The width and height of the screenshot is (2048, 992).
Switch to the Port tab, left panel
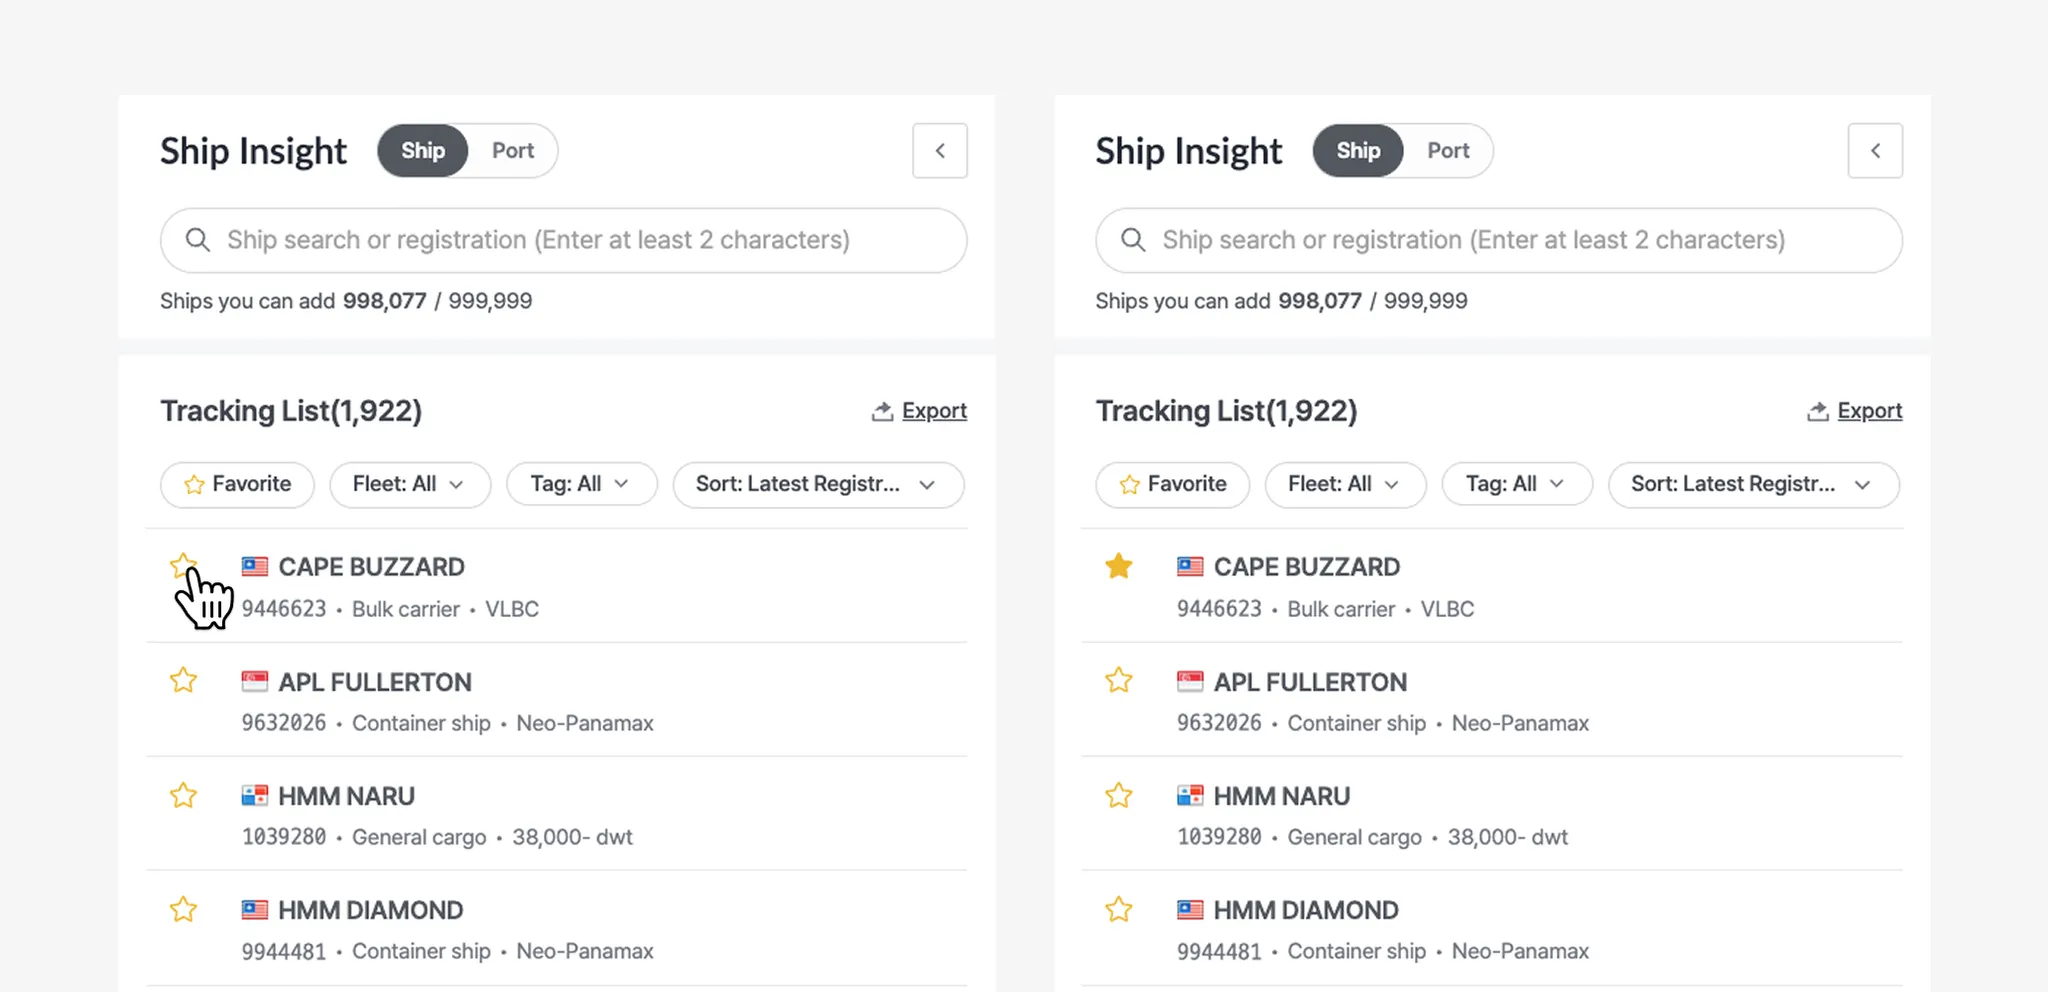(512, 151)
